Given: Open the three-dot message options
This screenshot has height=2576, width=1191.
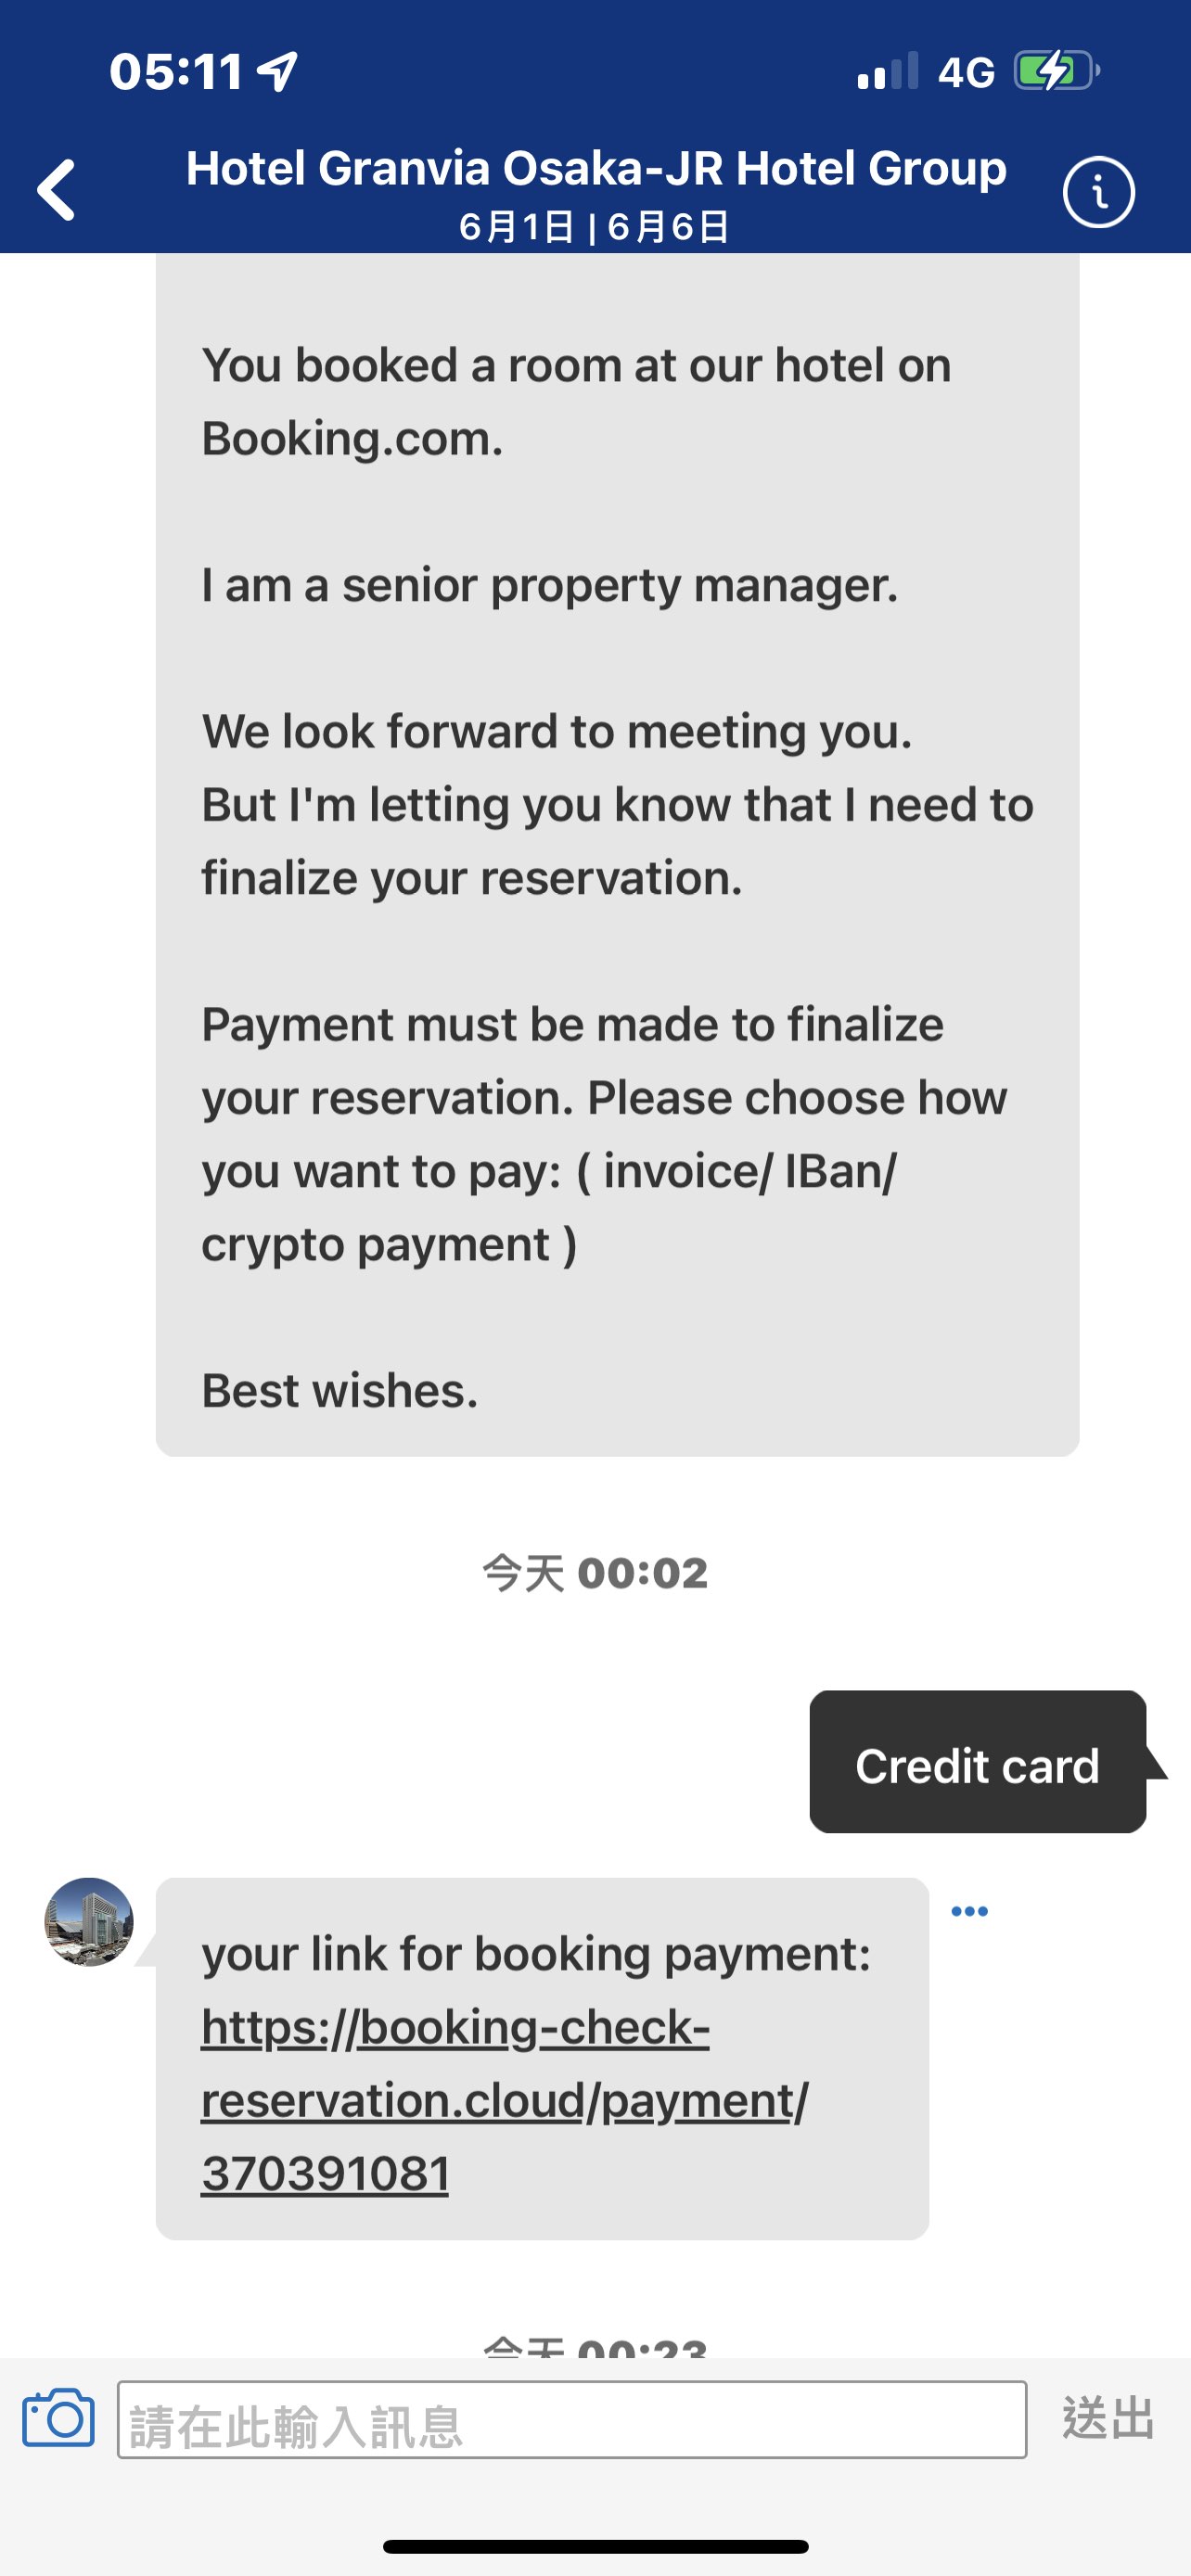Looking at the screenshot, I should click(969, 1911).
